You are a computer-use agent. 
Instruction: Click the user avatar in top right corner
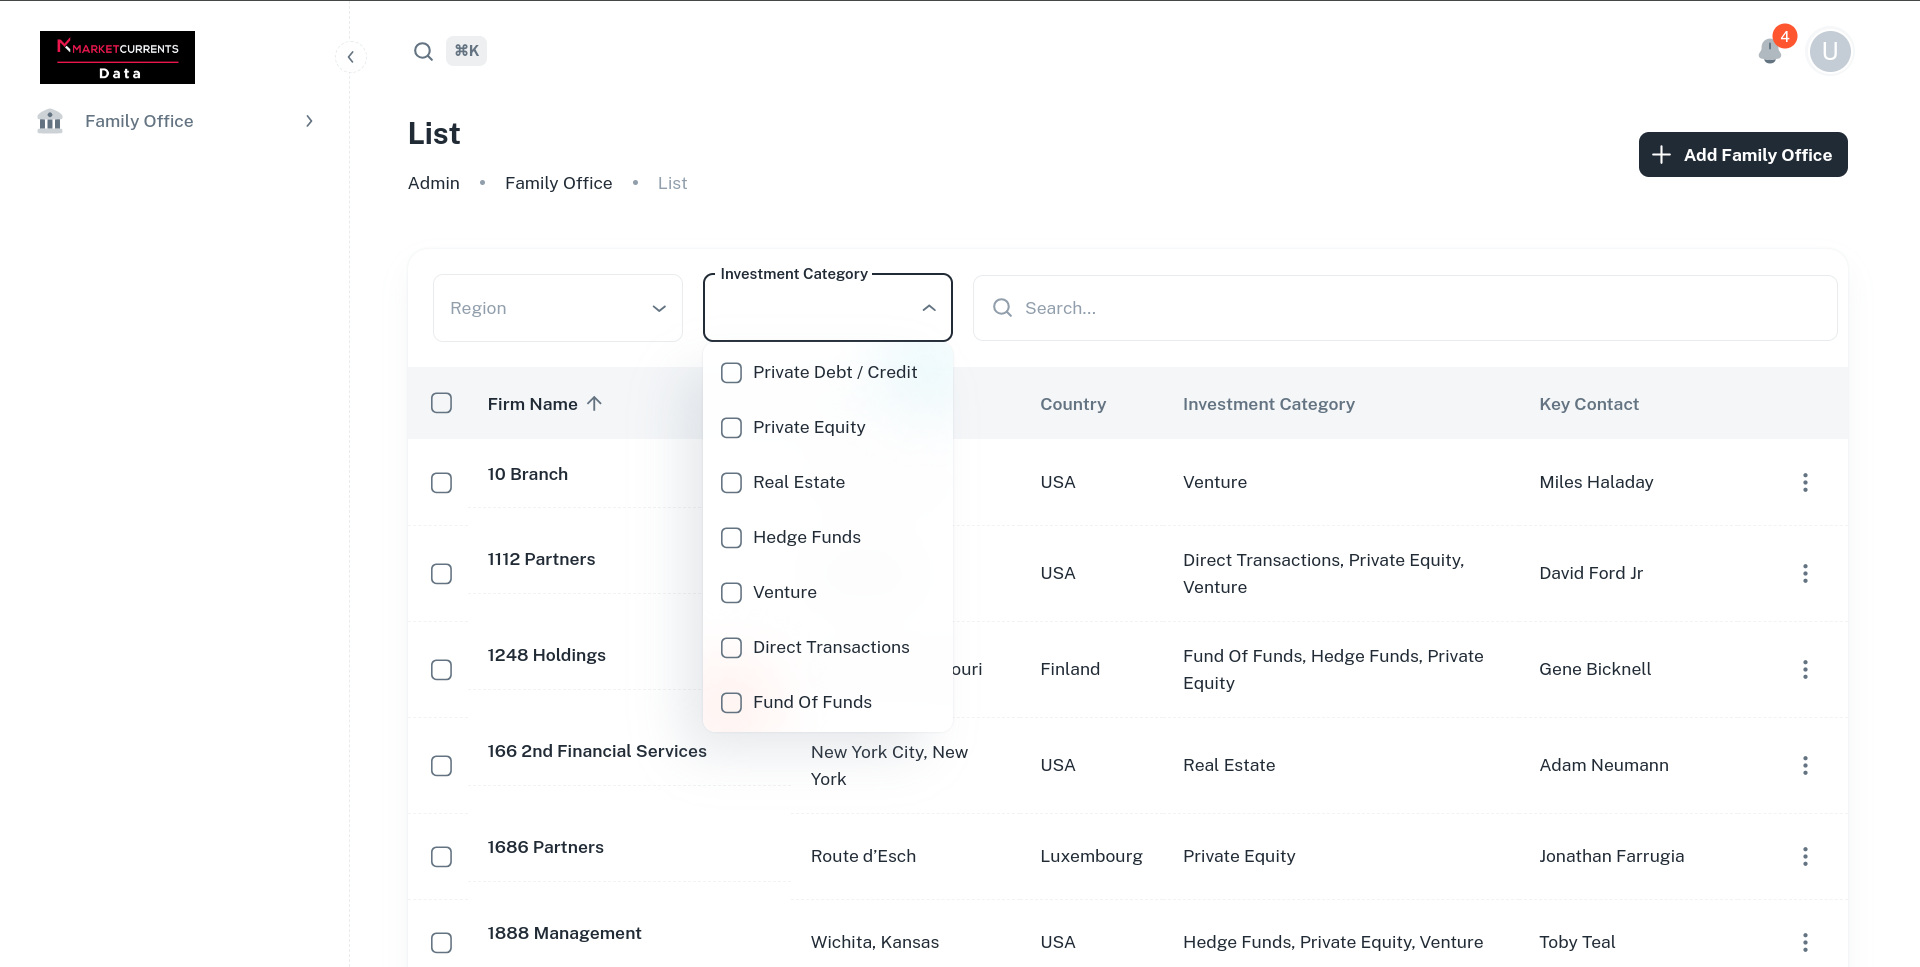(x=1830, y=50)
